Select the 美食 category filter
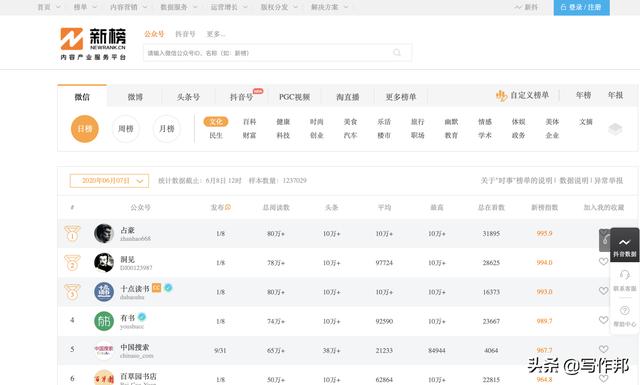Viewport: 640px width, 385px height. (x=350, y=122)
